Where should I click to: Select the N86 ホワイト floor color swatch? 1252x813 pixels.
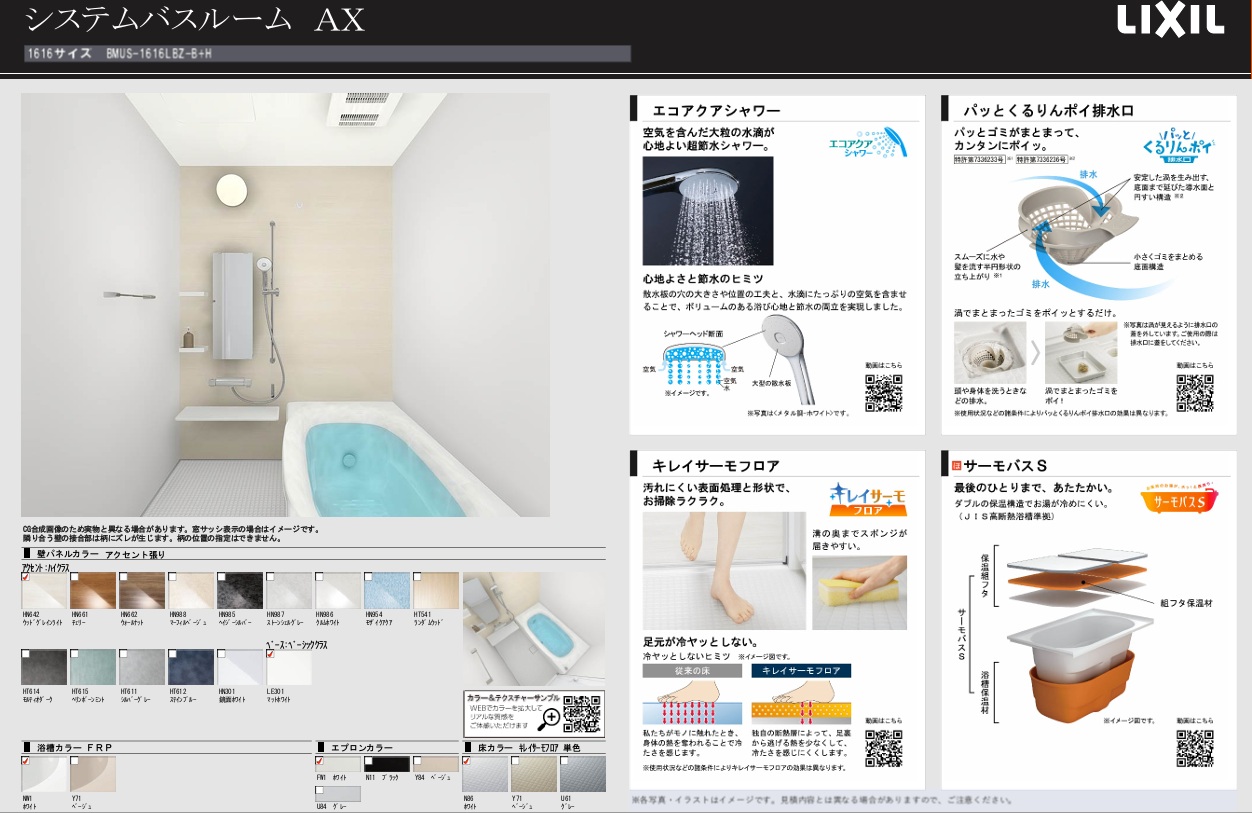pyautogui.click(x=484, y=773)
